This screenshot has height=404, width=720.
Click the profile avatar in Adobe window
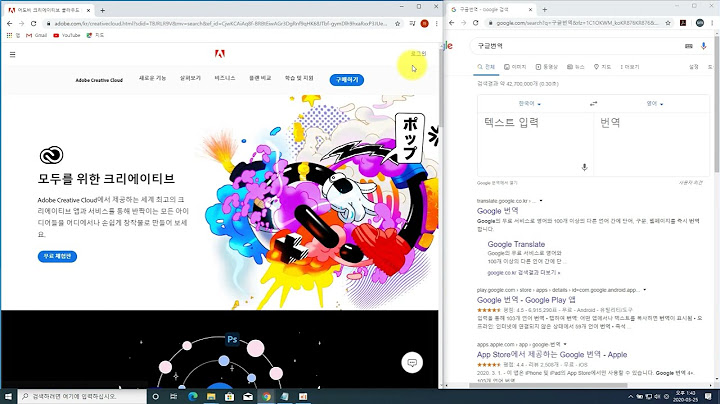424,23
